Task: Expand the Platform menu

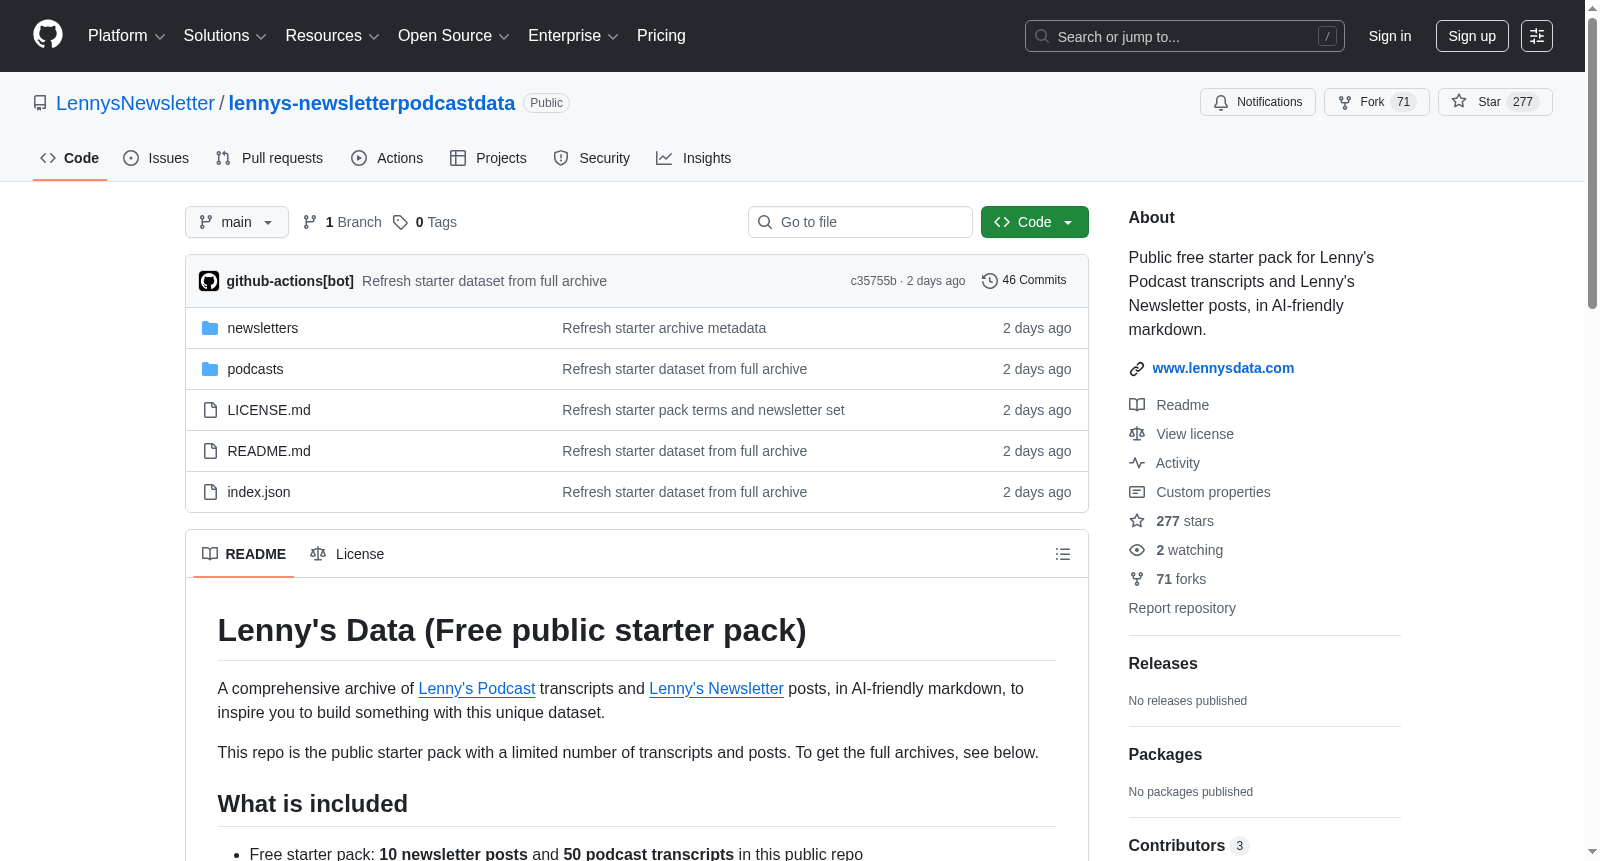Action: 126,36
